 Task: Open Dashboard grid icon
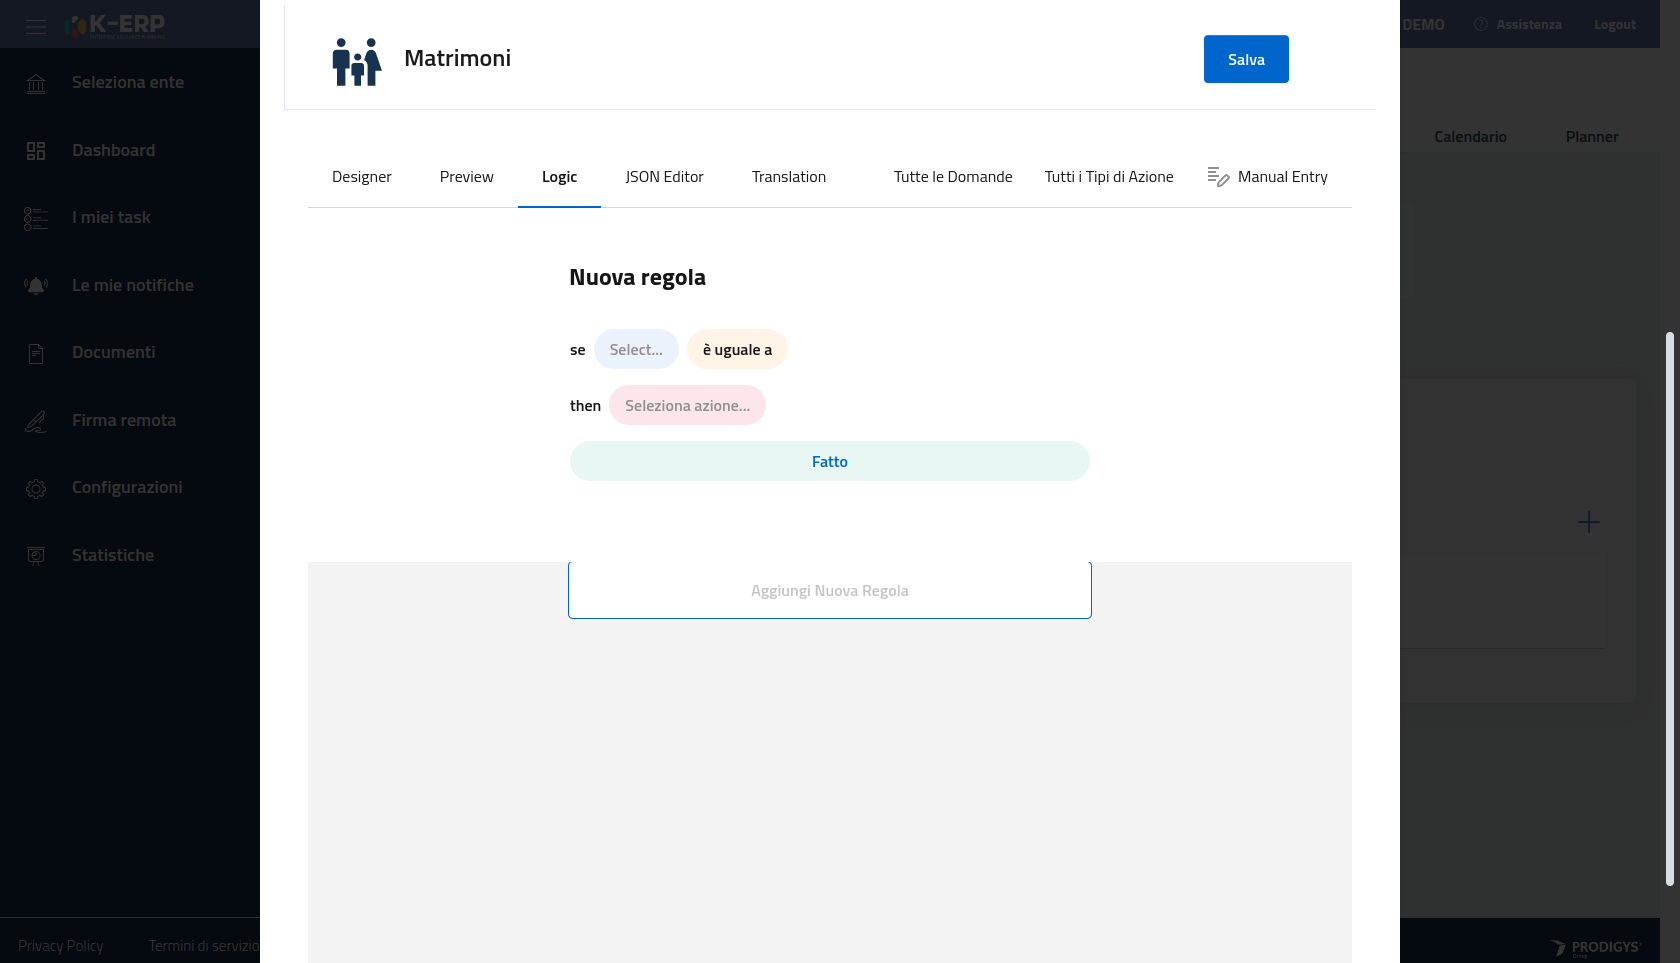coord(36,151)
